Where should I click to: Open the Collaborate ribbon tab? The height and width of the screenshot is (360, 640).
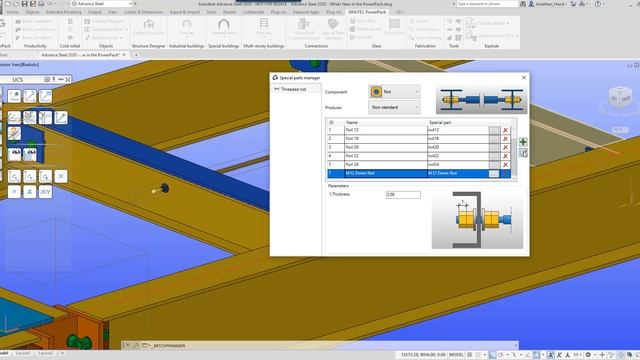click(253, 12)
